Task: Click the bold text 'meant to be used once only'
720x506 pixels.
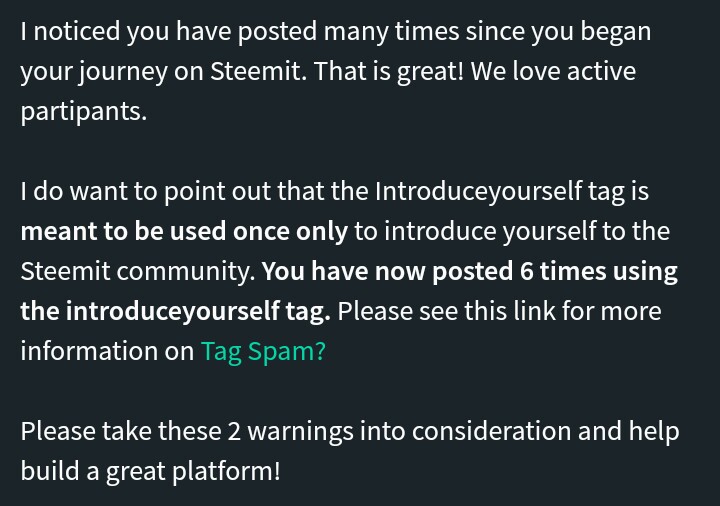Action: pos(184,231)
